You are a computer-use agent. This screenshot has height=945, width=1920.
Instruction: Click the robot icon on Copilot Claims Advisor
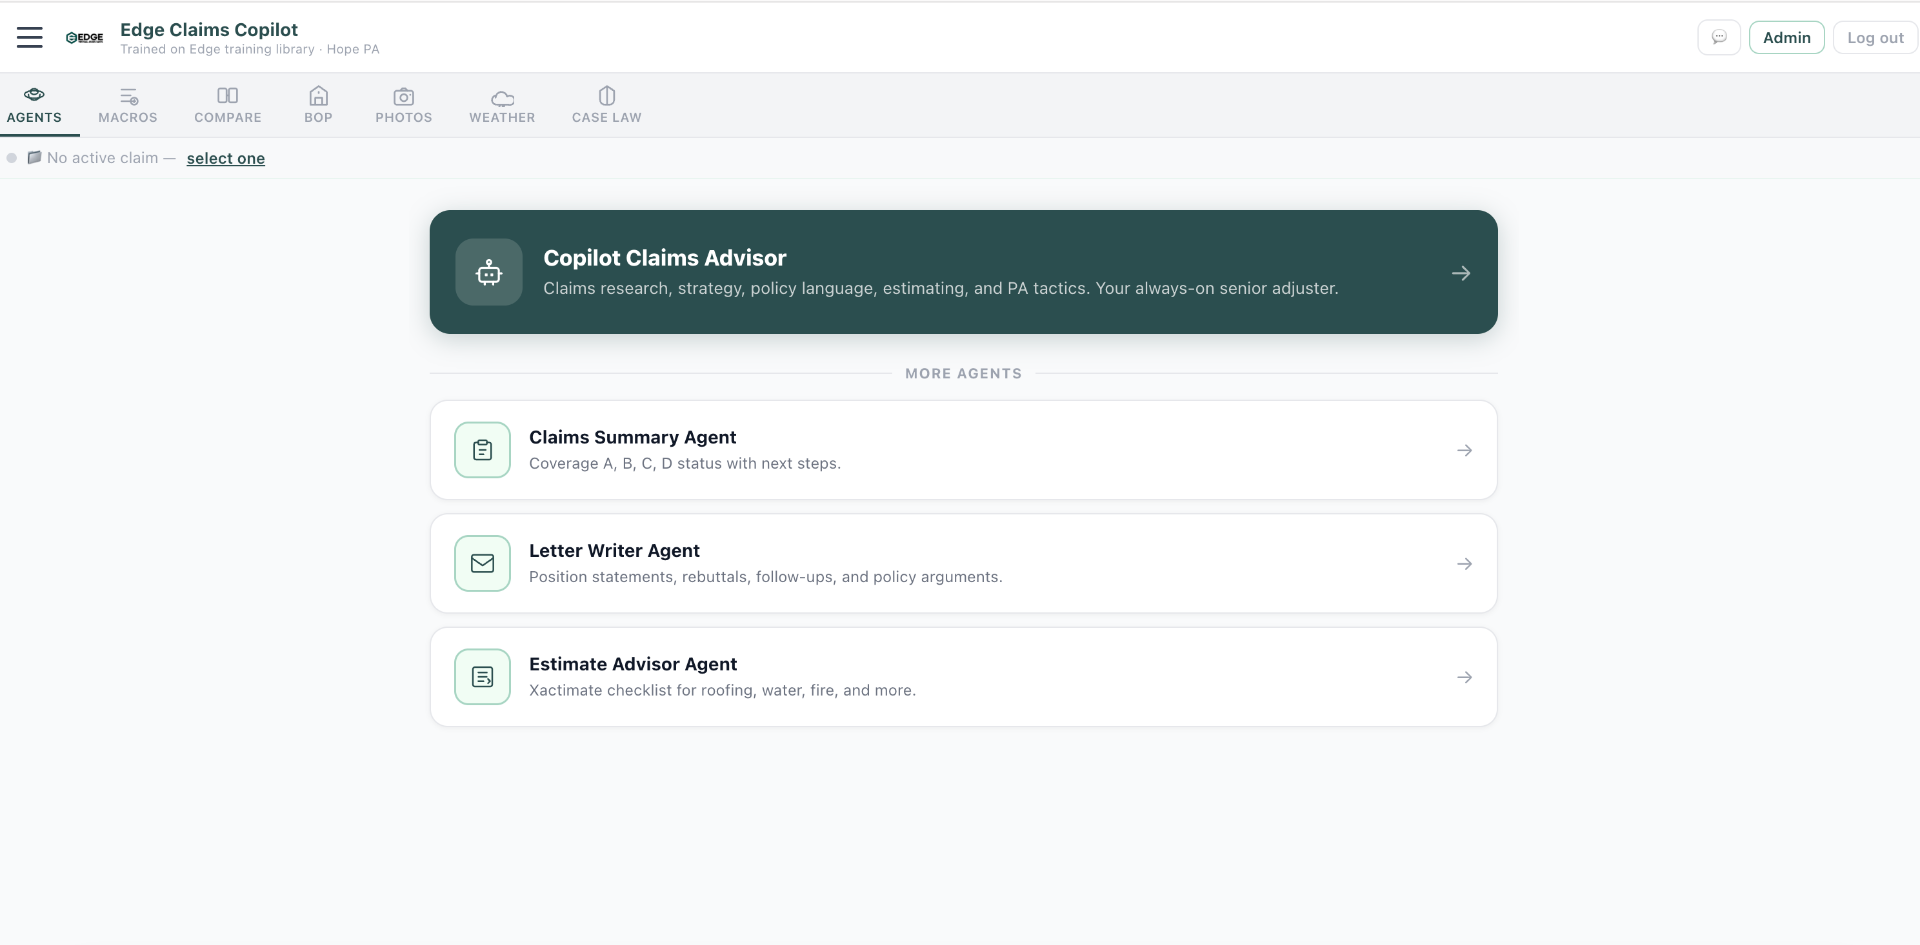488,272
